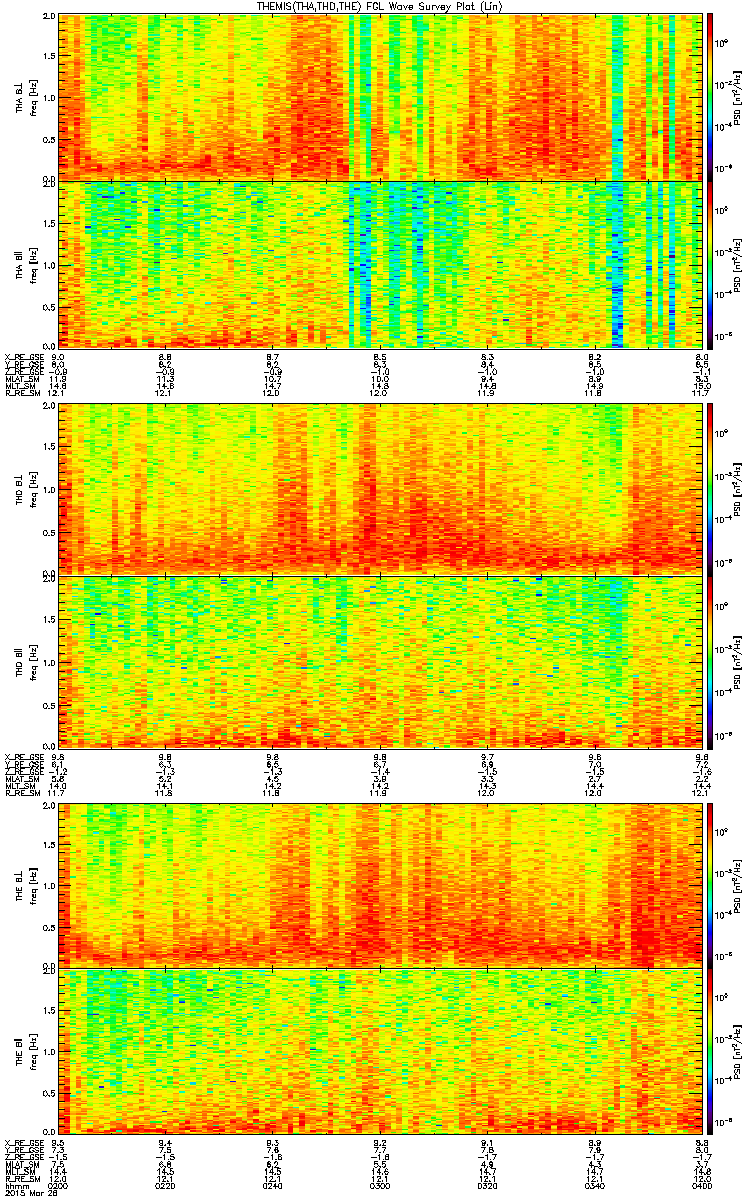Select the THA B⊥ spectrogram panel

click(x=380, y=97)
